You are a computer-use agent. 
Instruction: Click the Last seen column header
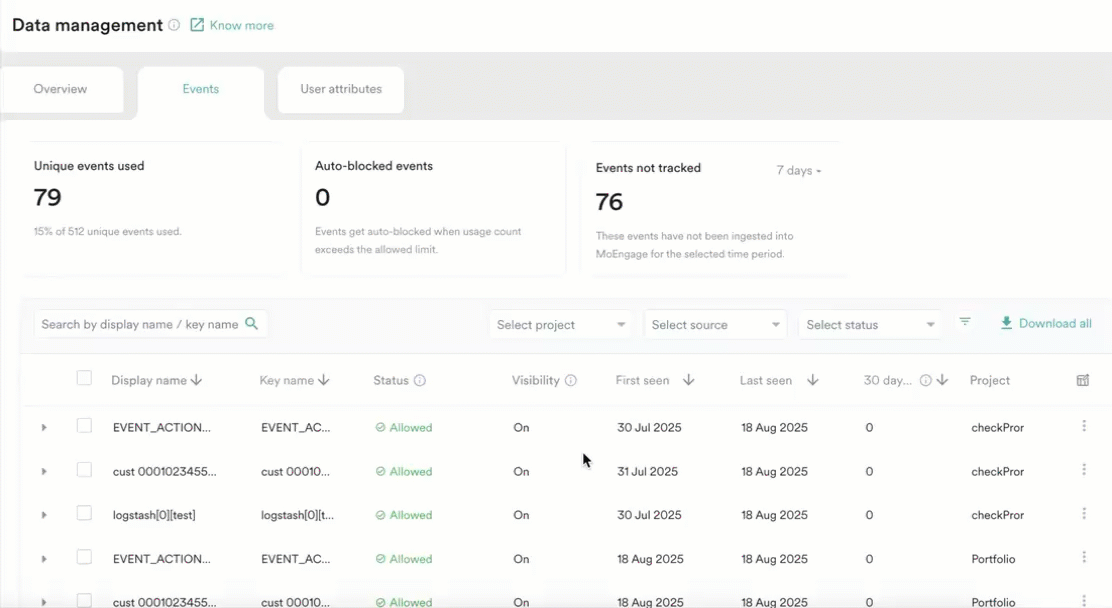pos(766,380)
